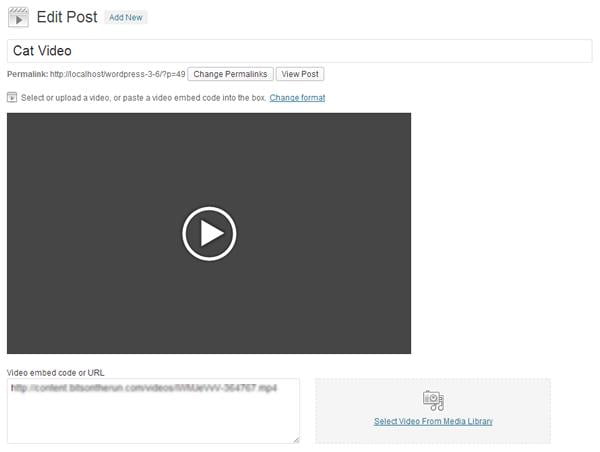Click the Change Permalinks button
The width and height of the screenshot is (600, 452).
click(x=231, y=74)
